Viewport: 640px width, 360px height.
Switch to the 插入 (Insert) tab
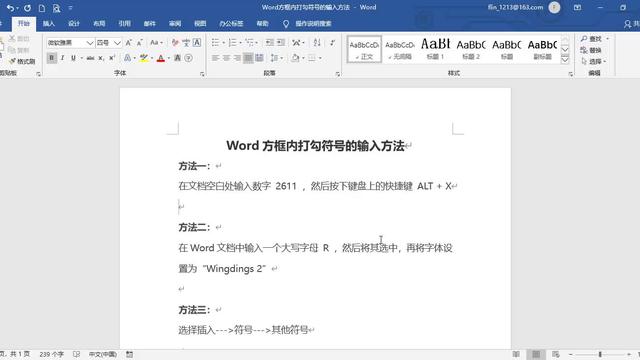[49, 24]
